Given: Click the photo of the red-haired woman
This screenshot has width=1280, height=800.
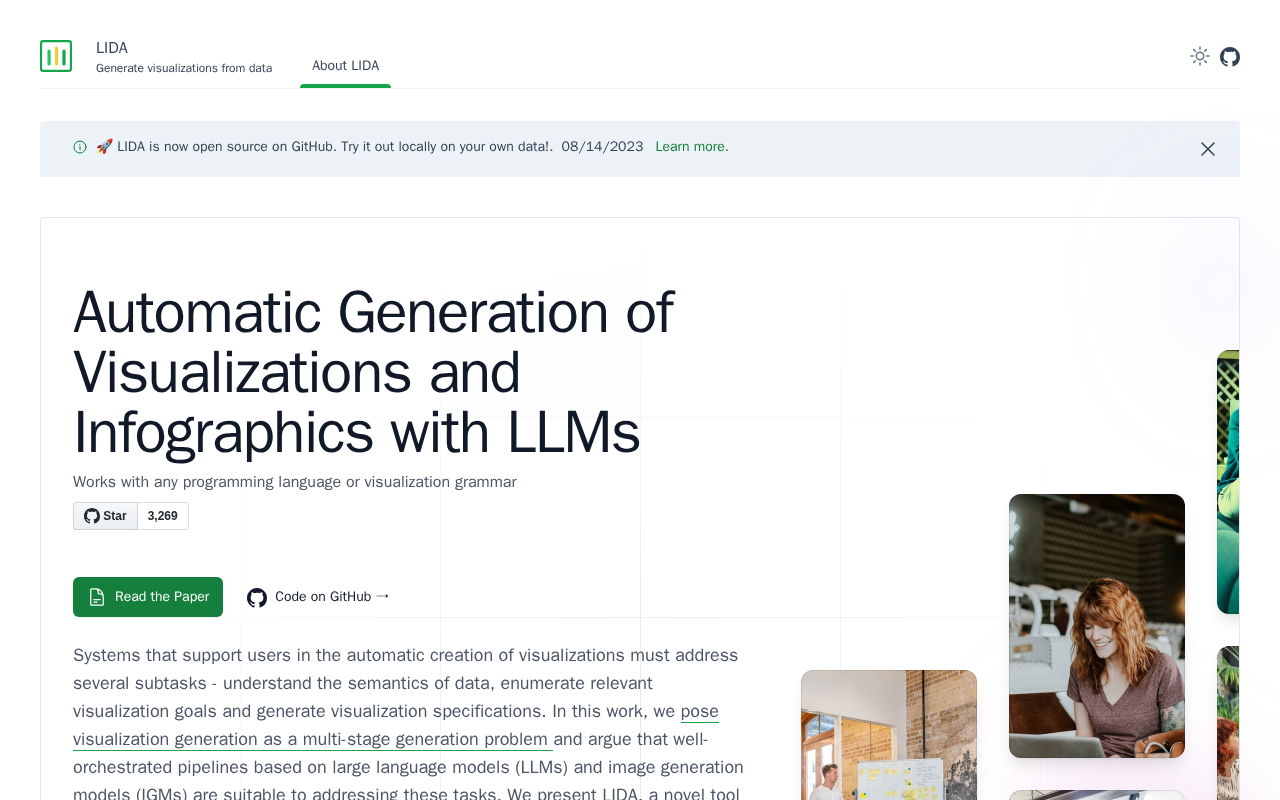Looking at the screenshot, I should pos(1097,626).
